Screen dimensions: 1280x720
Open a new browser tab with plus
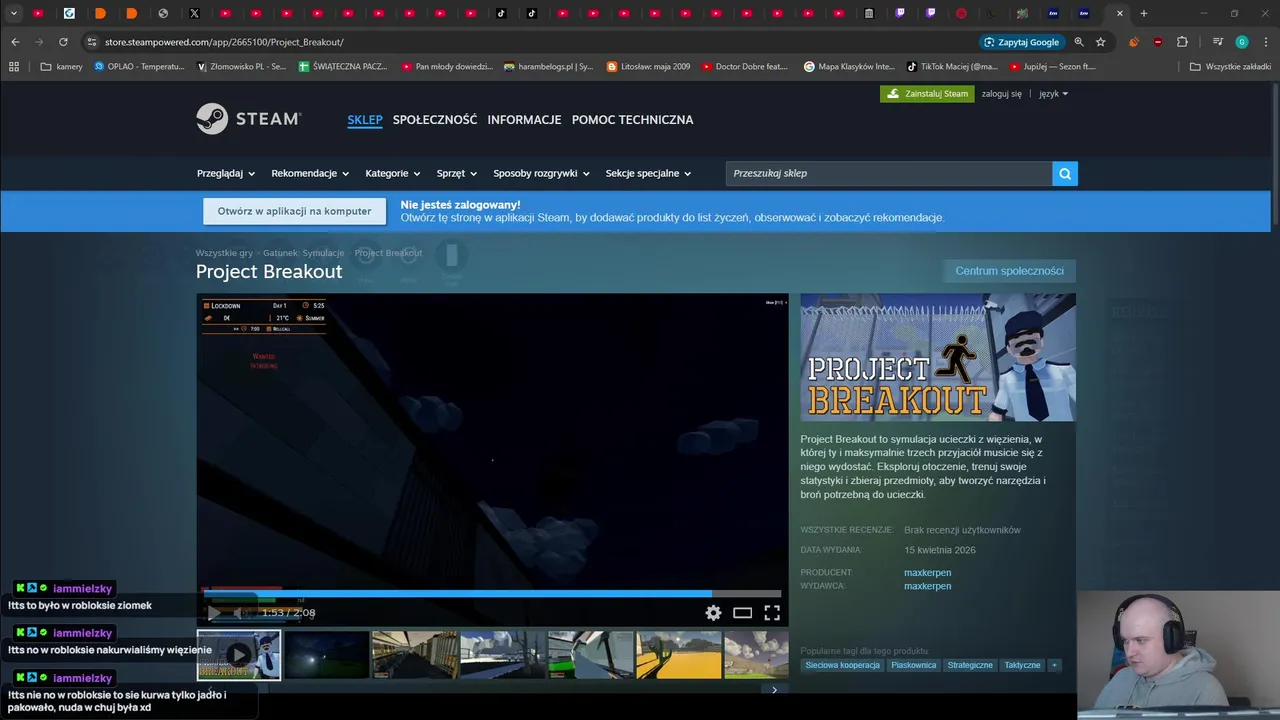point(1144,13)
